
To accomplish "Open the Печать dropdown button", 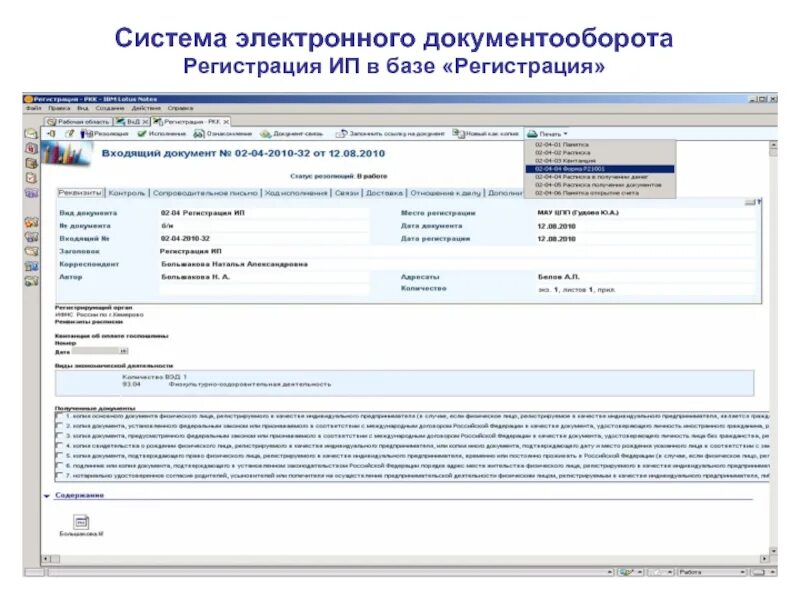I will (547, 134).
